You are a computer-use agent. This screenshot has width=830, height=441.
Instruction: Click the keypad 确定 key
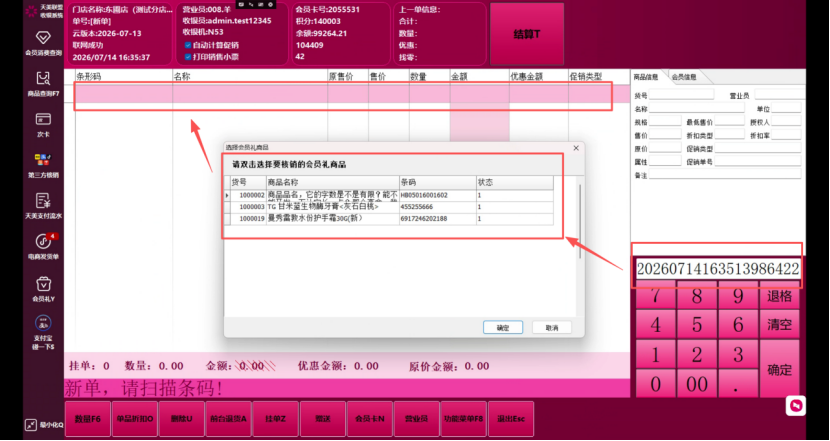(x=779, y=369)
